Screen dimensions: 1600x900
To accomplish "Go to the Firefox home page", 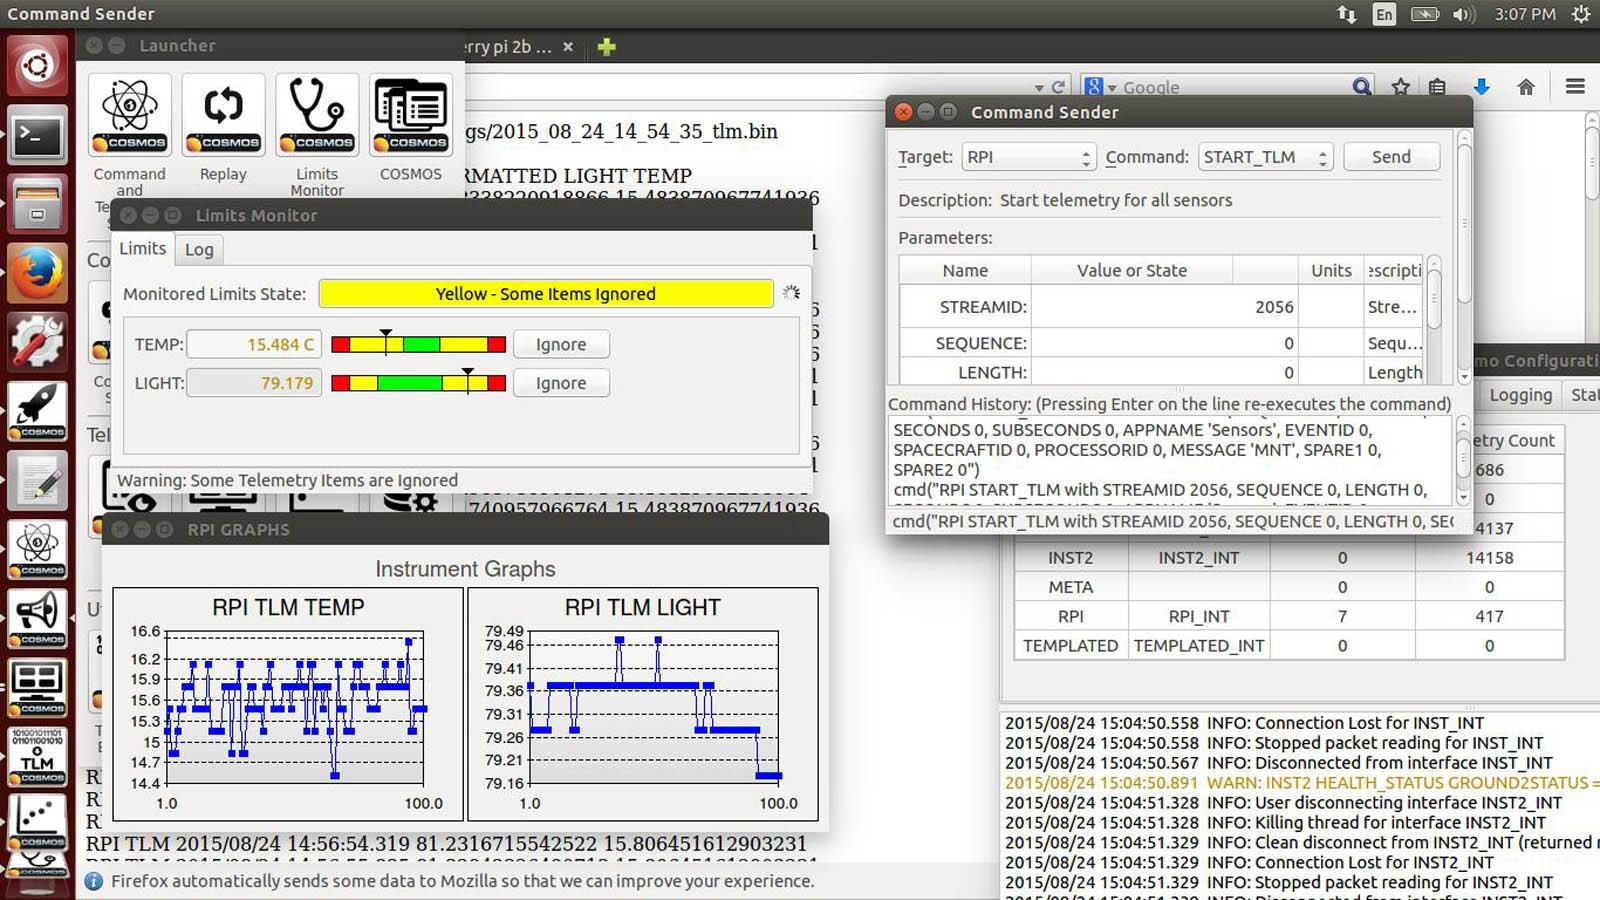I will [1526, 87].
